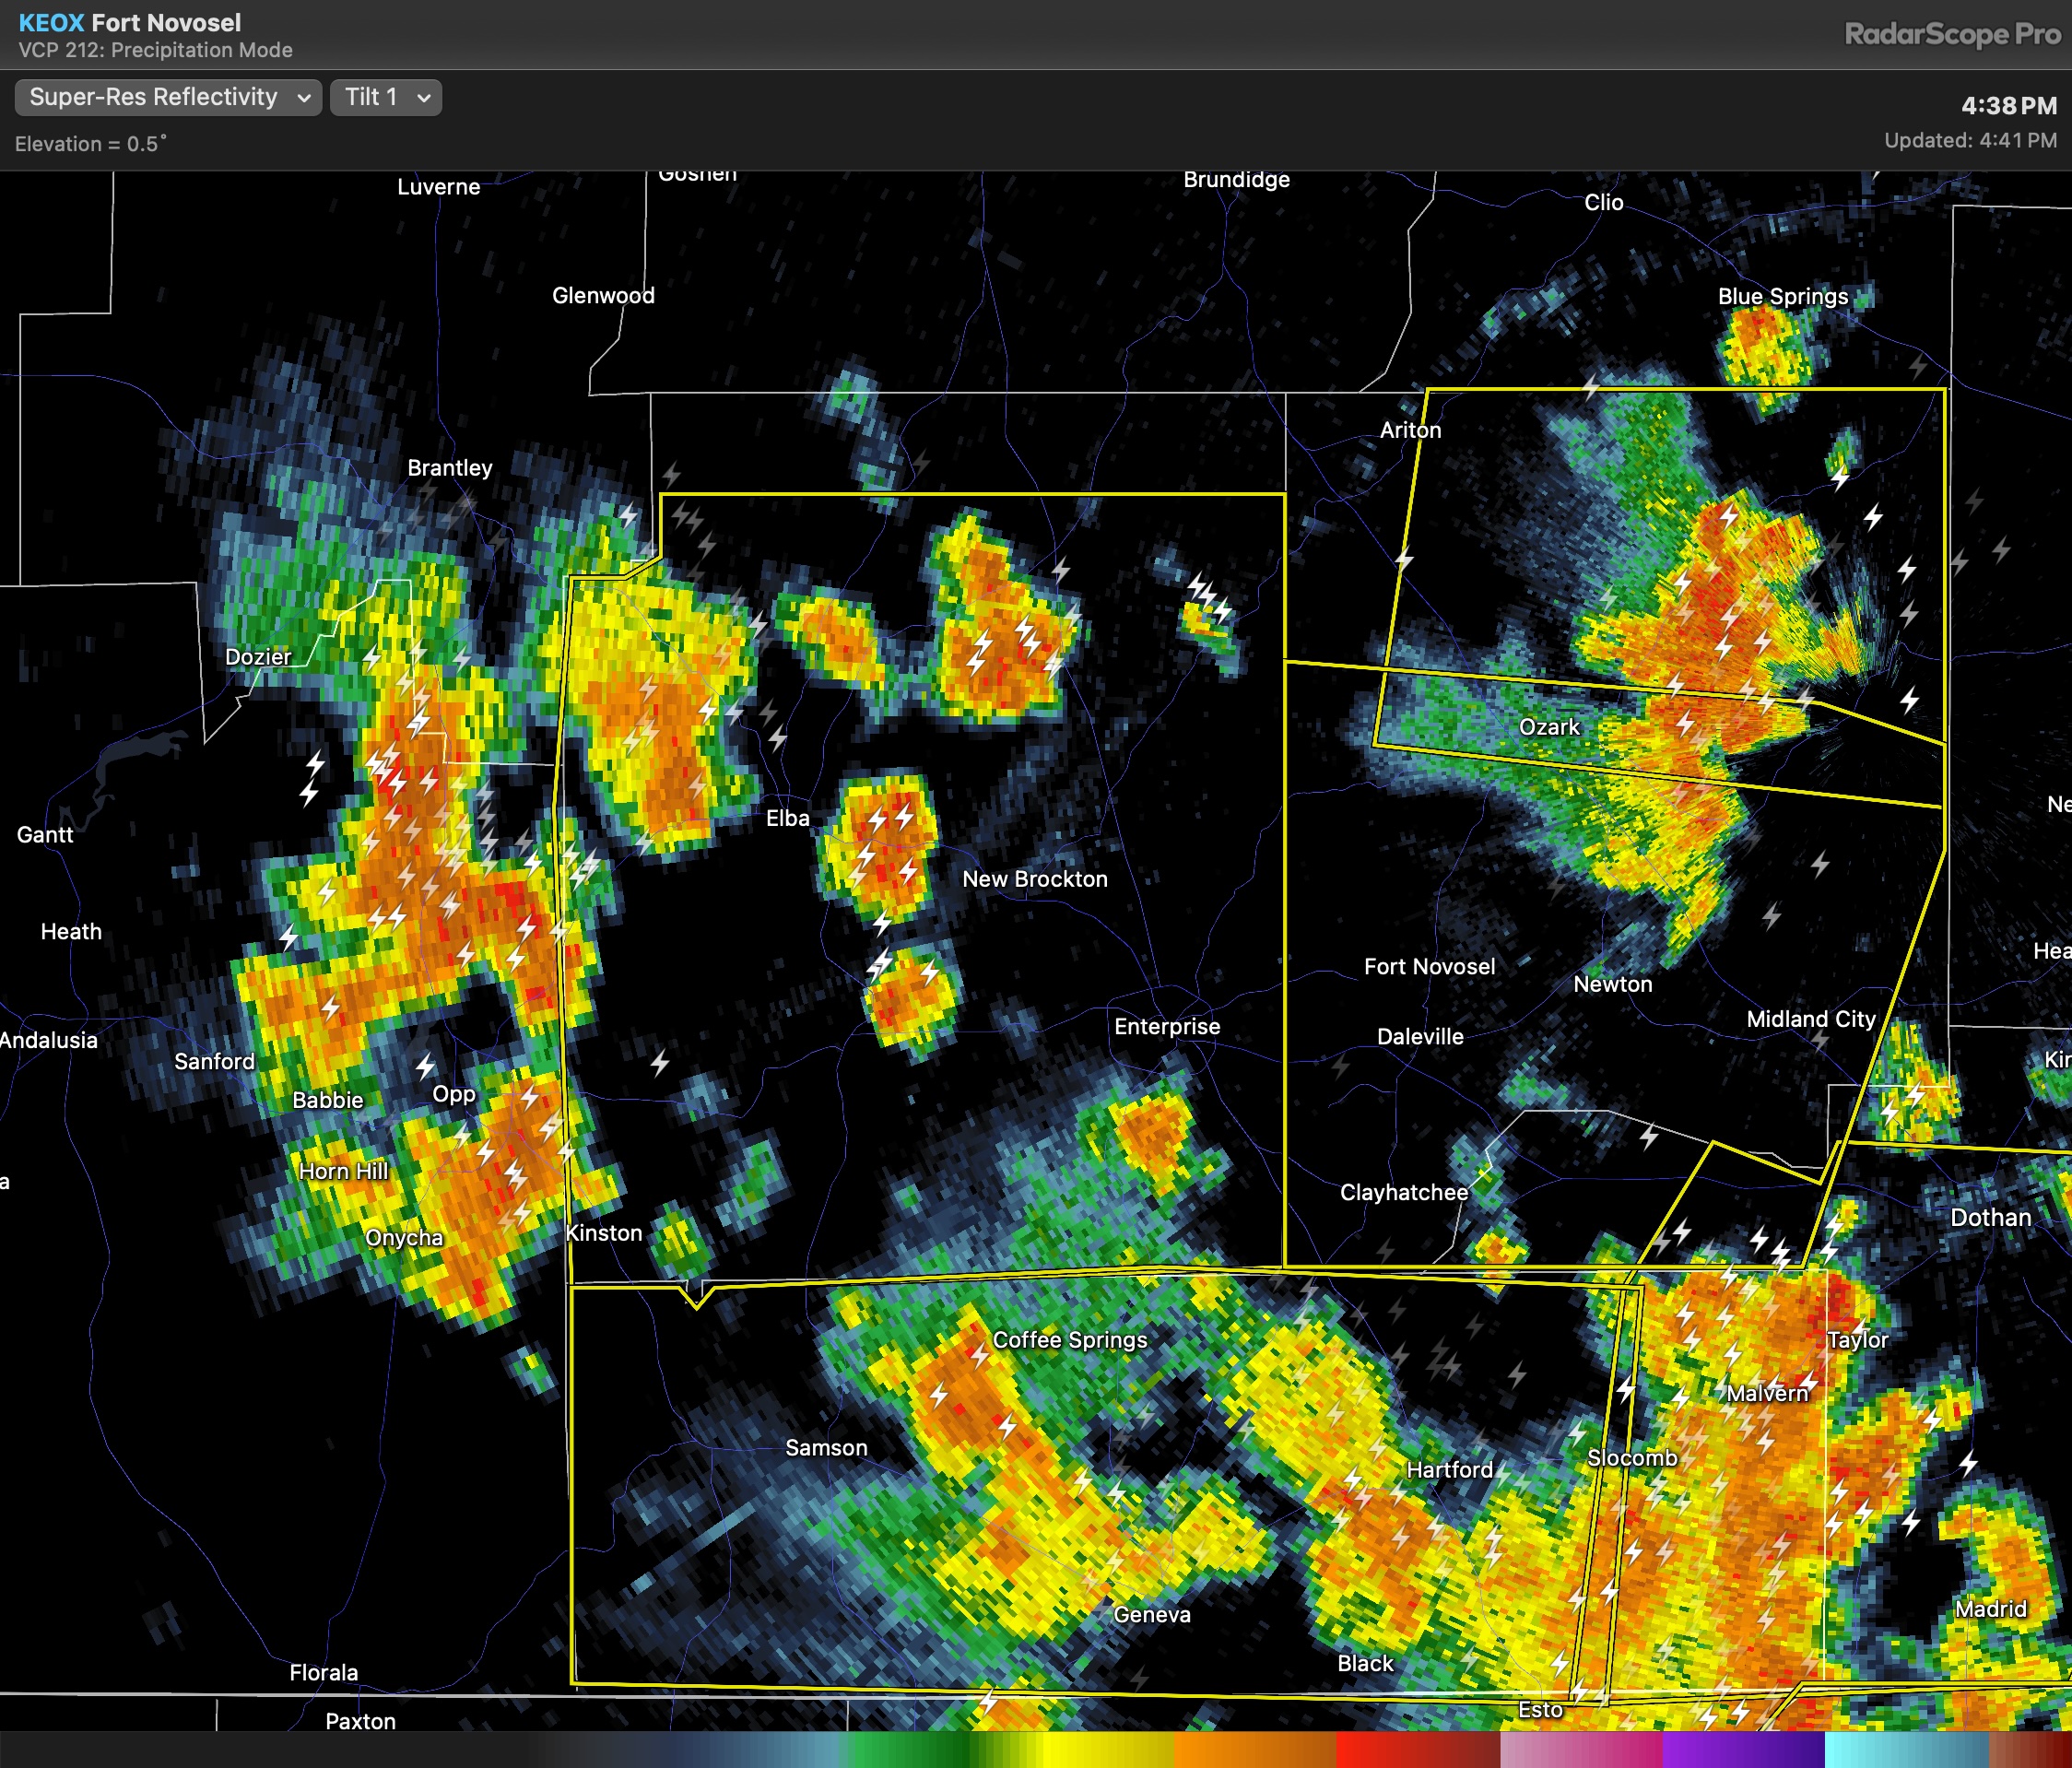This screenshot has height=1768, width=2072.
Task: Click the Madrid city label
Action: click(x=1990, y=1609)
